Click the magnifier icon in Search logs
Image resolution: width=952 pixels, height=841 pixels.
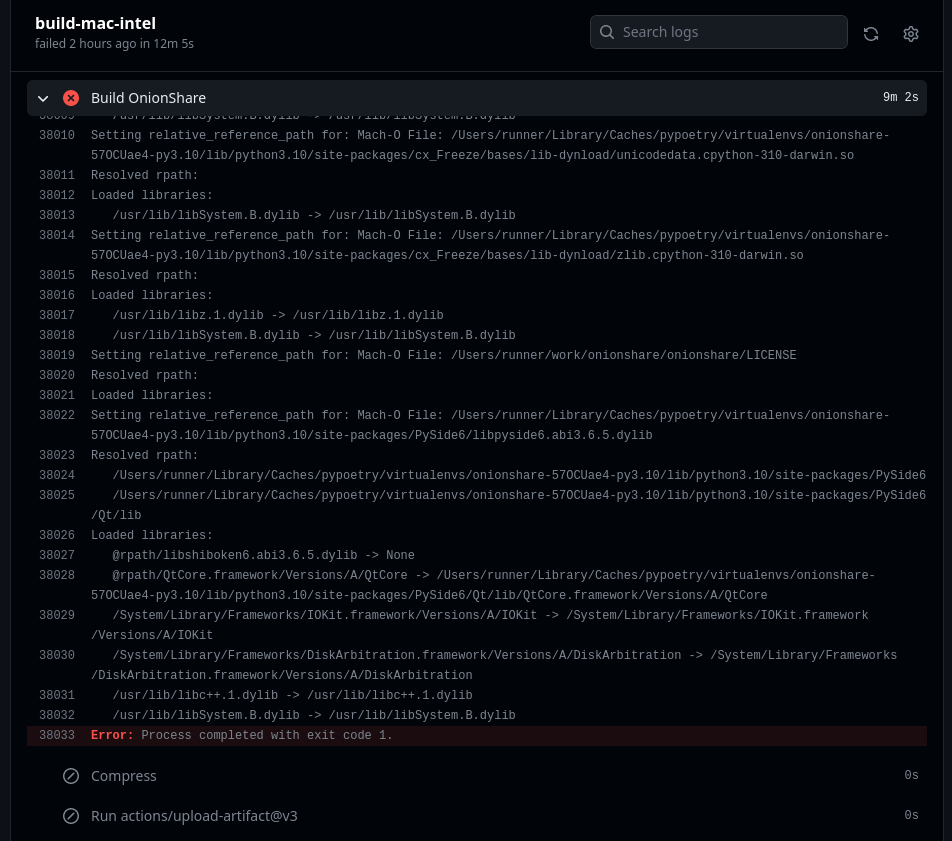(607, 32)
